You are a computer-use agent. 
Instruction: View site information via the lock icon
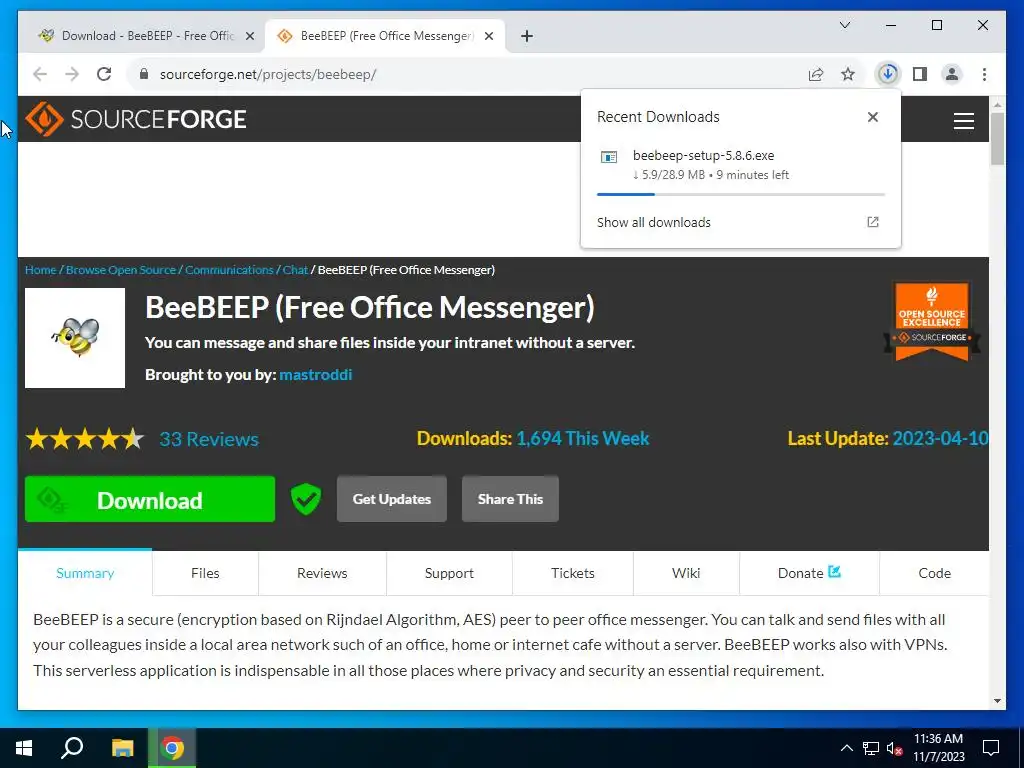click(144, 74)
